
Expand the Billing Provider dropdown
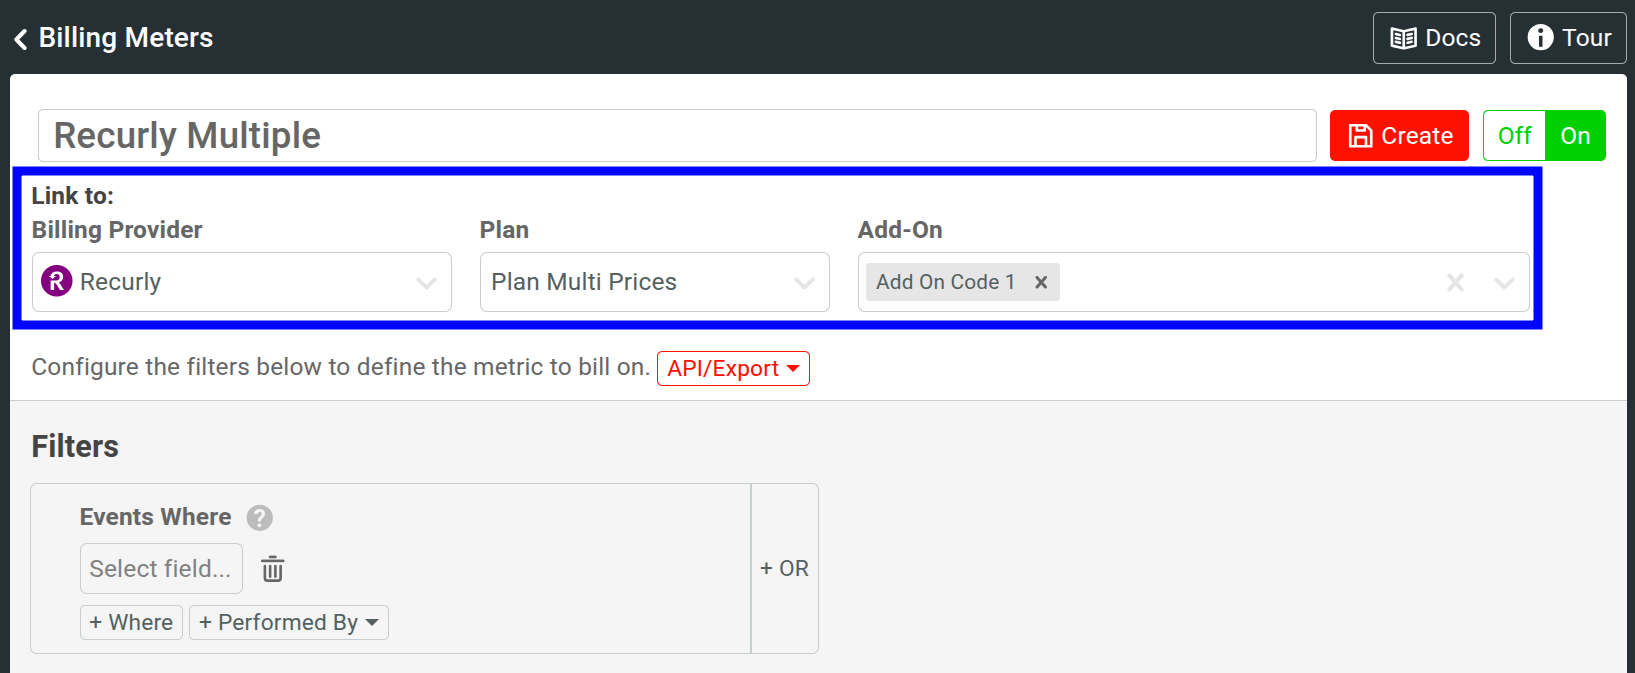pyautogui.click(x=426, y=283)
